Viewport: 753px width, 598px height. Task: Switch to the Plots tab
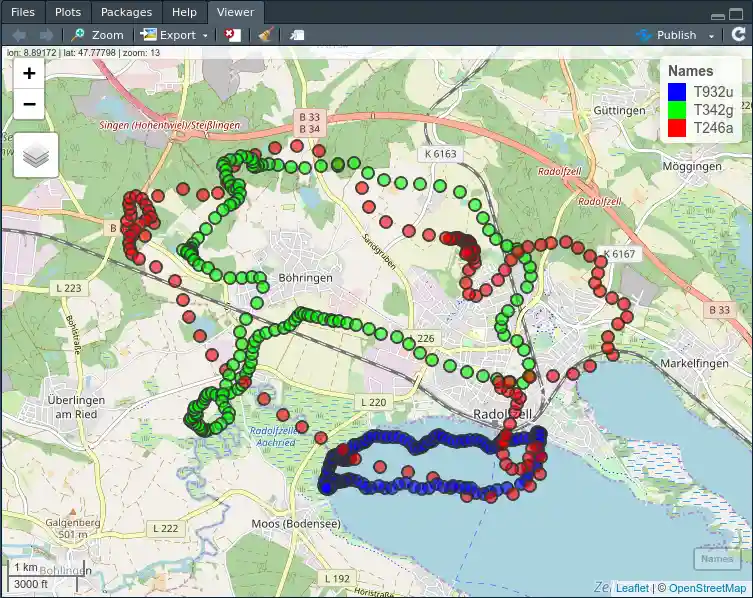[69, 12]
